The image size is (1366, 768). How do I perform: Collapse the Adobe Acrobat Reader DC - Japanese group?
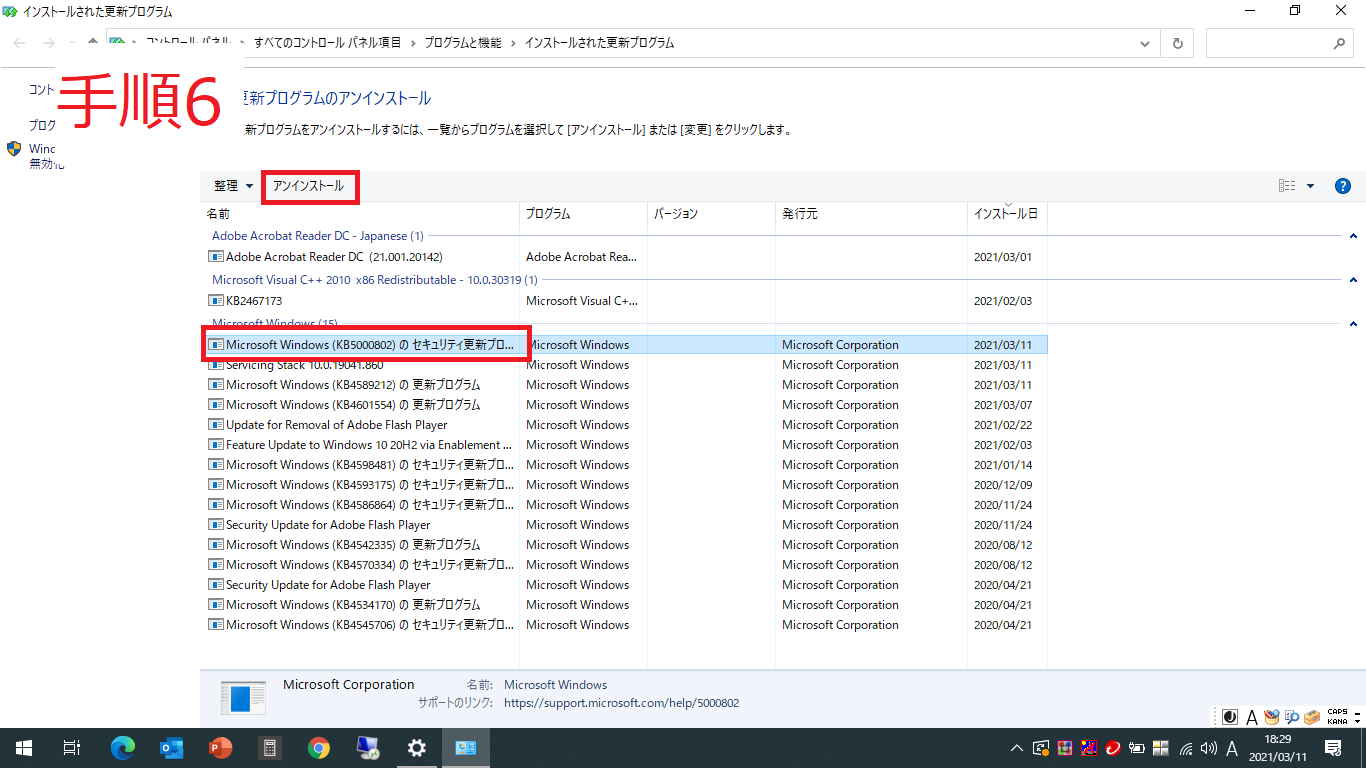[x=1353, y=236]
